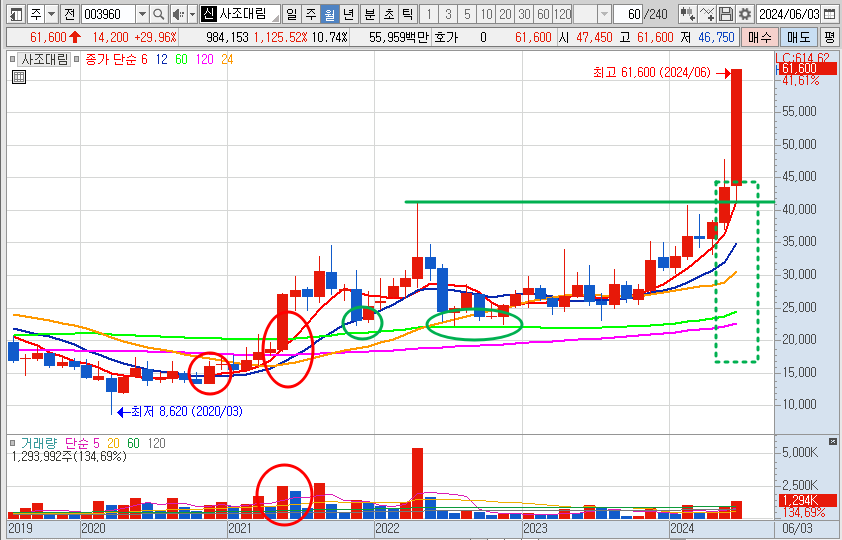Click the red 61,600 current price axis tag
842x540 pixels.
[x=807, y=69]
